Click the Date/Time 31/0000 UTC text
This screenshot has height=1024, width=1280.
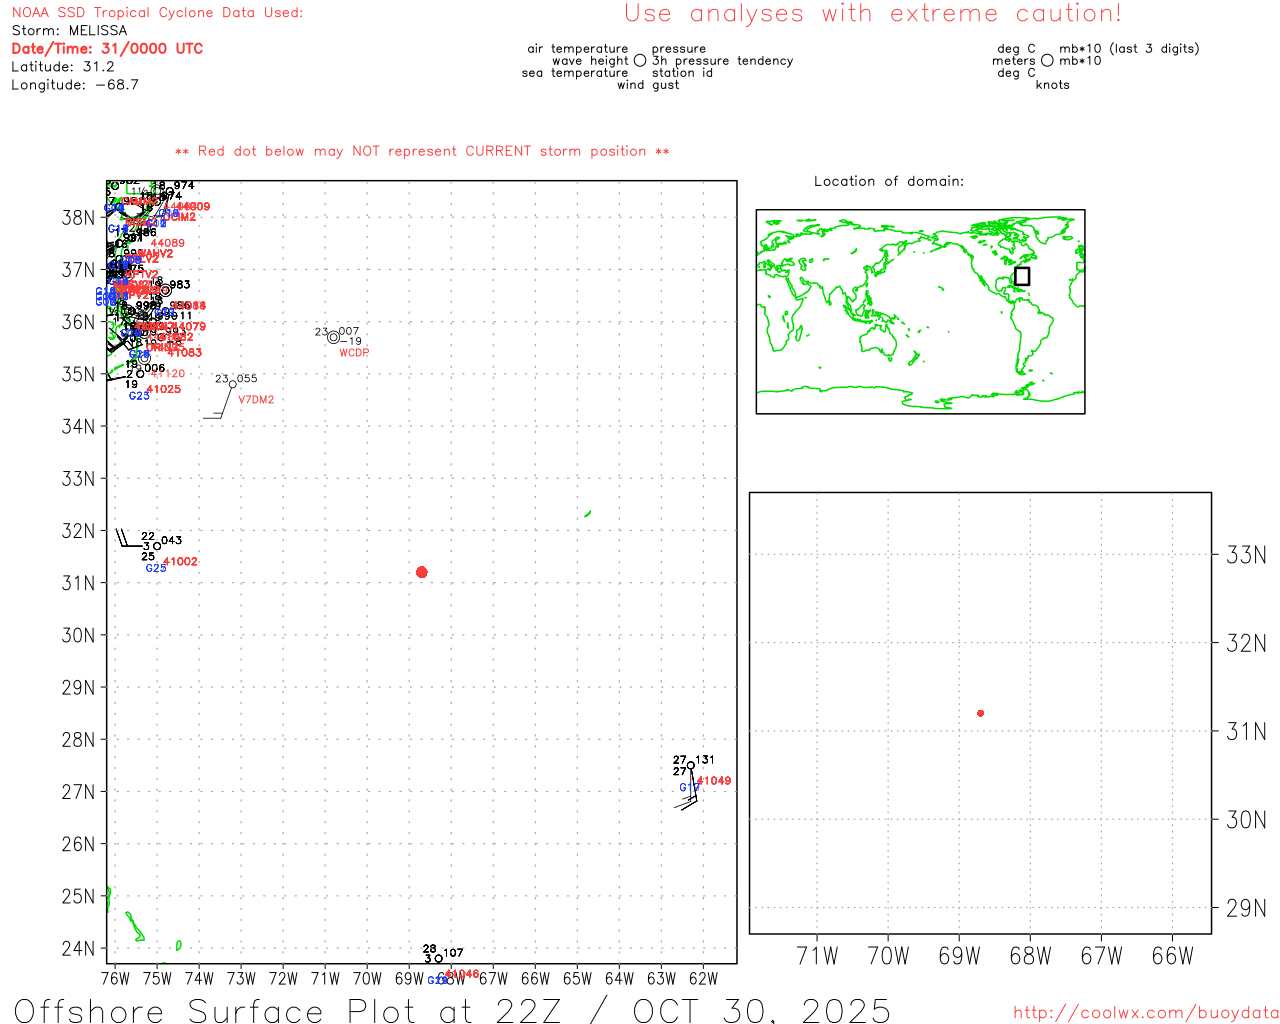107,49
